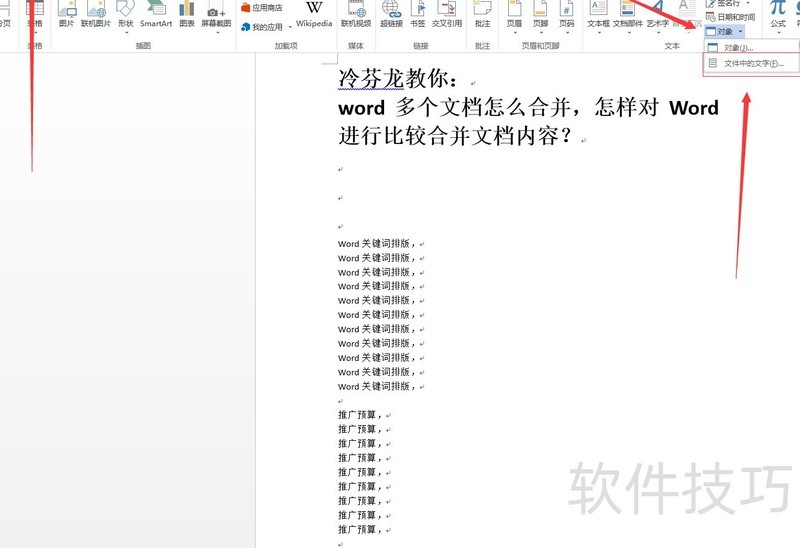800x548 pixels.
Task: Open the 屏幕截图 screenshot tool
Action: 216,15
